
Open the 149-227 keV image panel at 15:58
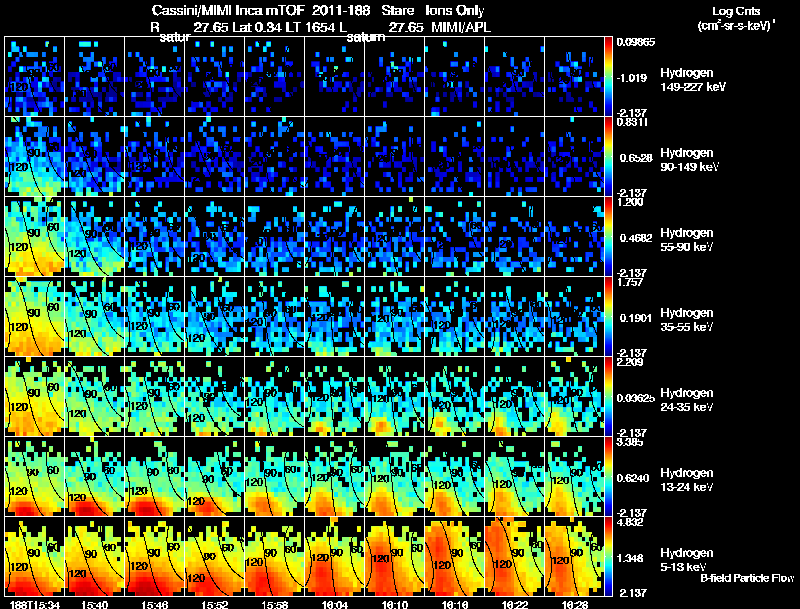pos(274,77)
